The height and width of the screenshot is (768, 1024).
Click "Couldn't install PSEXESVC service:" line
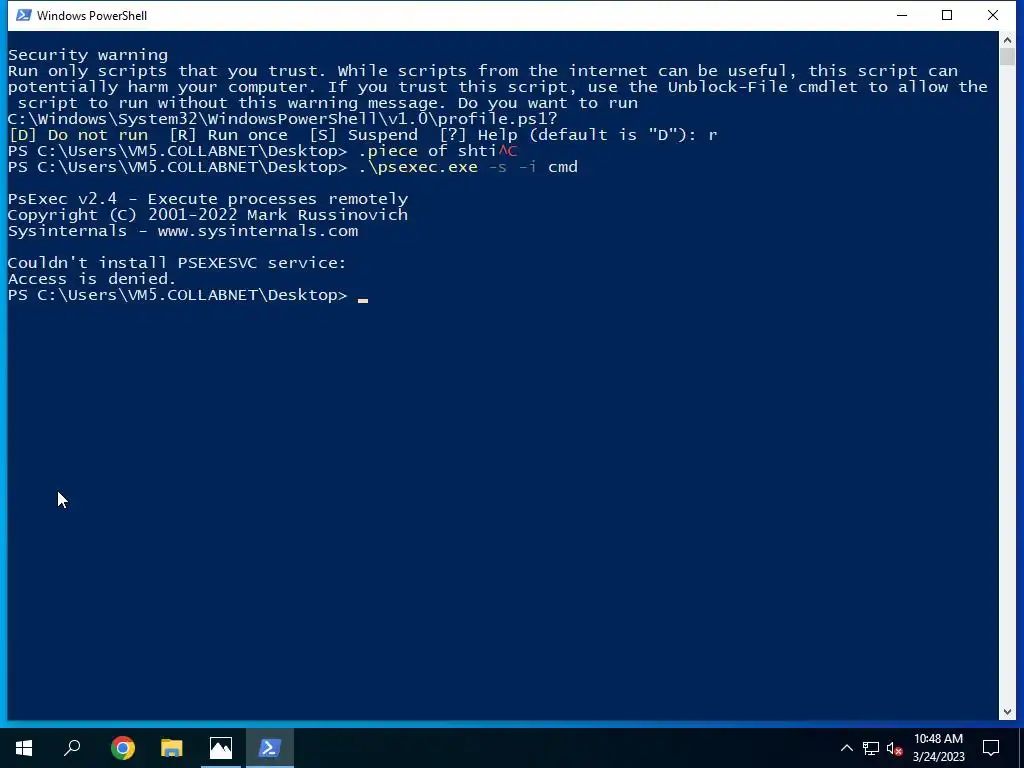coord(177,263)
